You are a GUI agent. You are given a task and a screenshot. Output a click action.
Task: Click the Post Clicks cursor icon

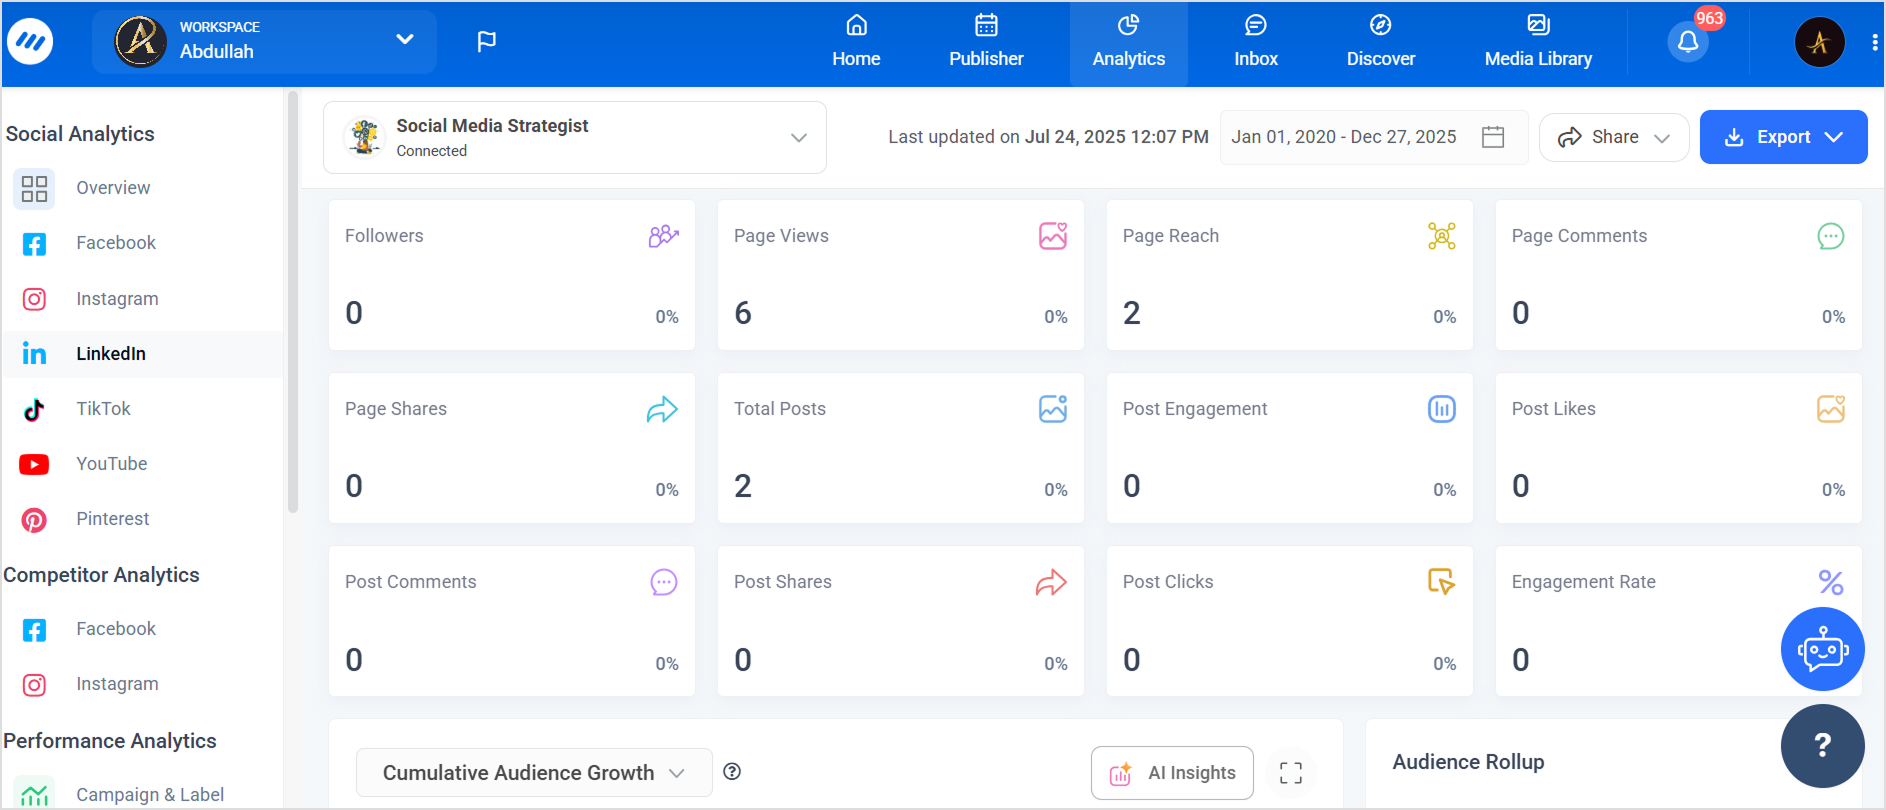coord(1441,582)
